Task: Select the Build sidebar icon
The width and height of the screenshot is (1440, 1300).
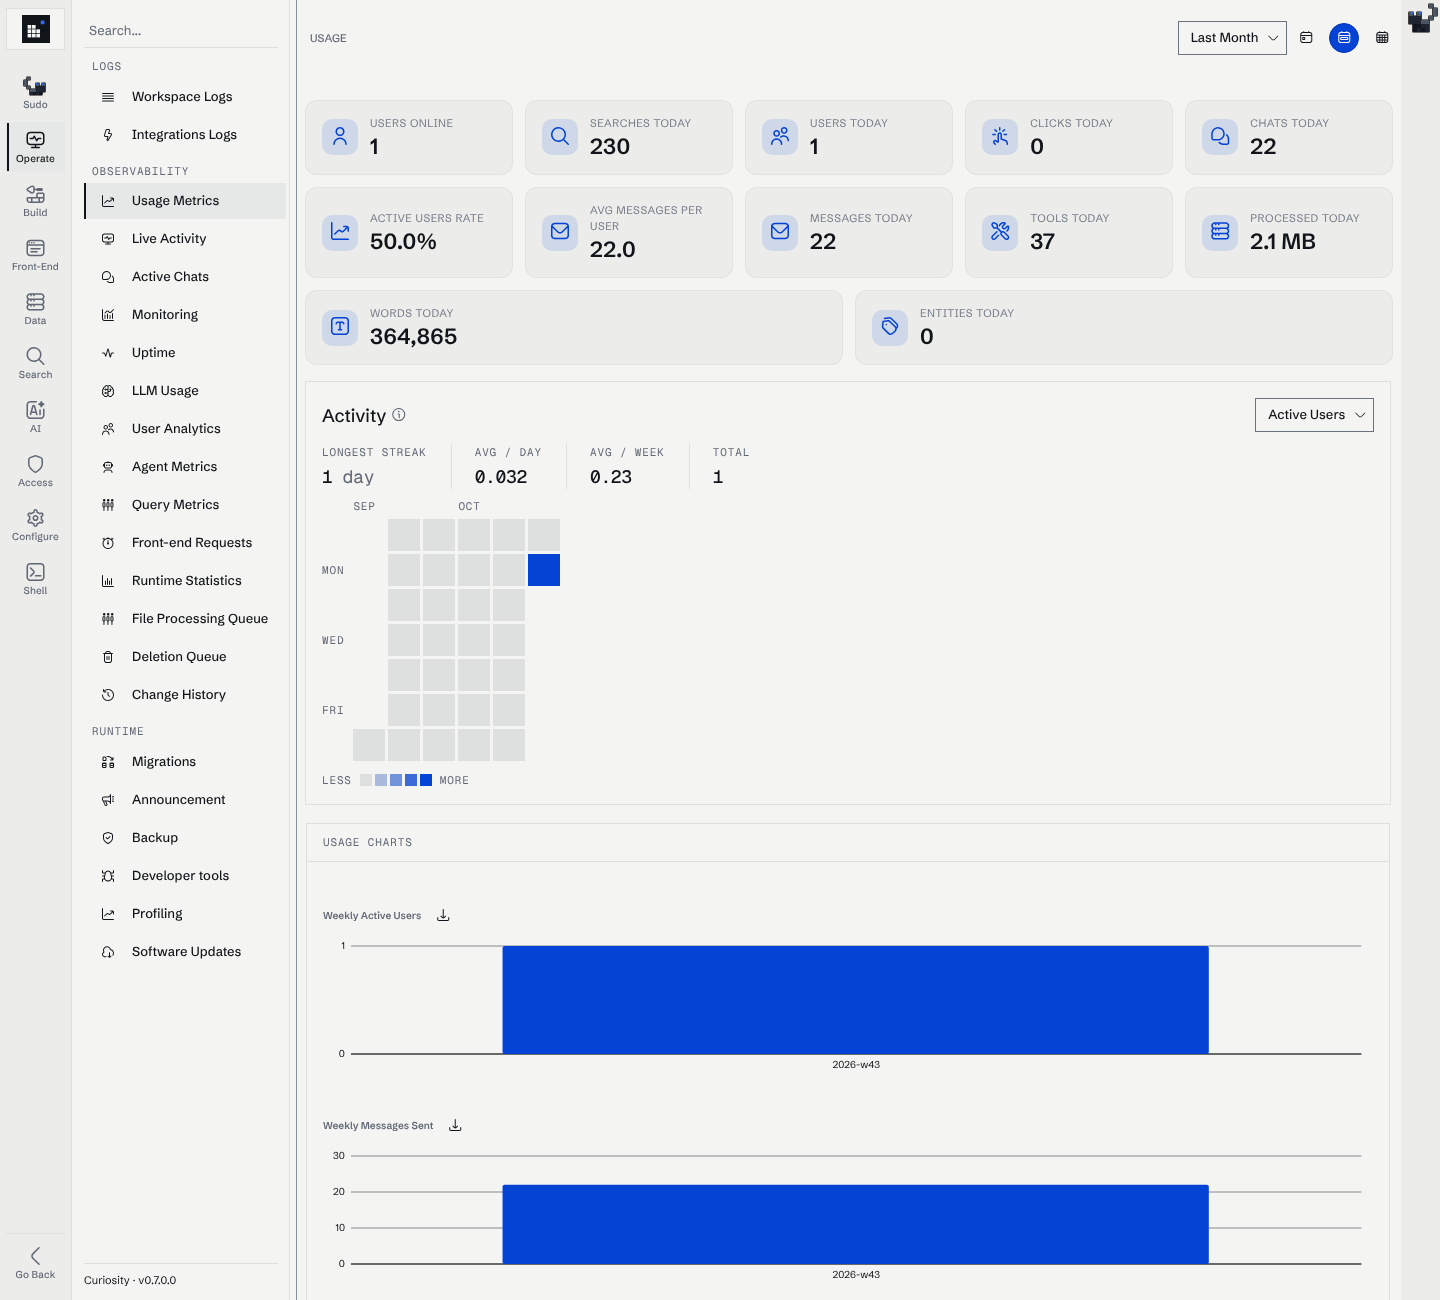Action: [35, 200]
